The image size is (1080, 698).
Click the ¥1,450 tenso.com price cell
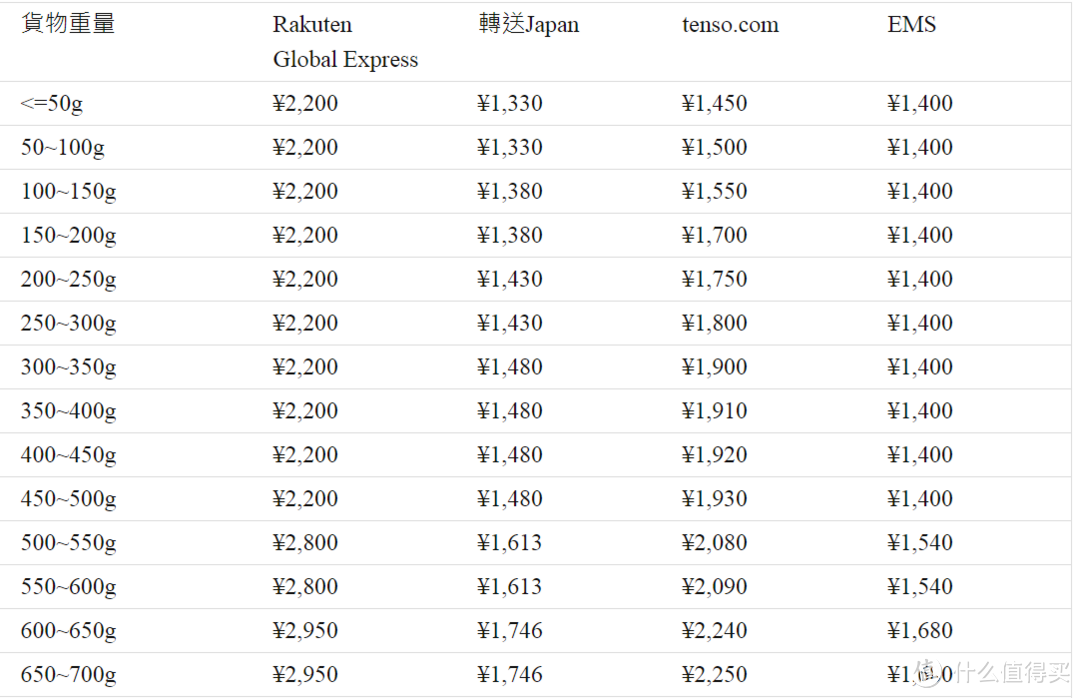pyautogui.click(x=714, y=103)
